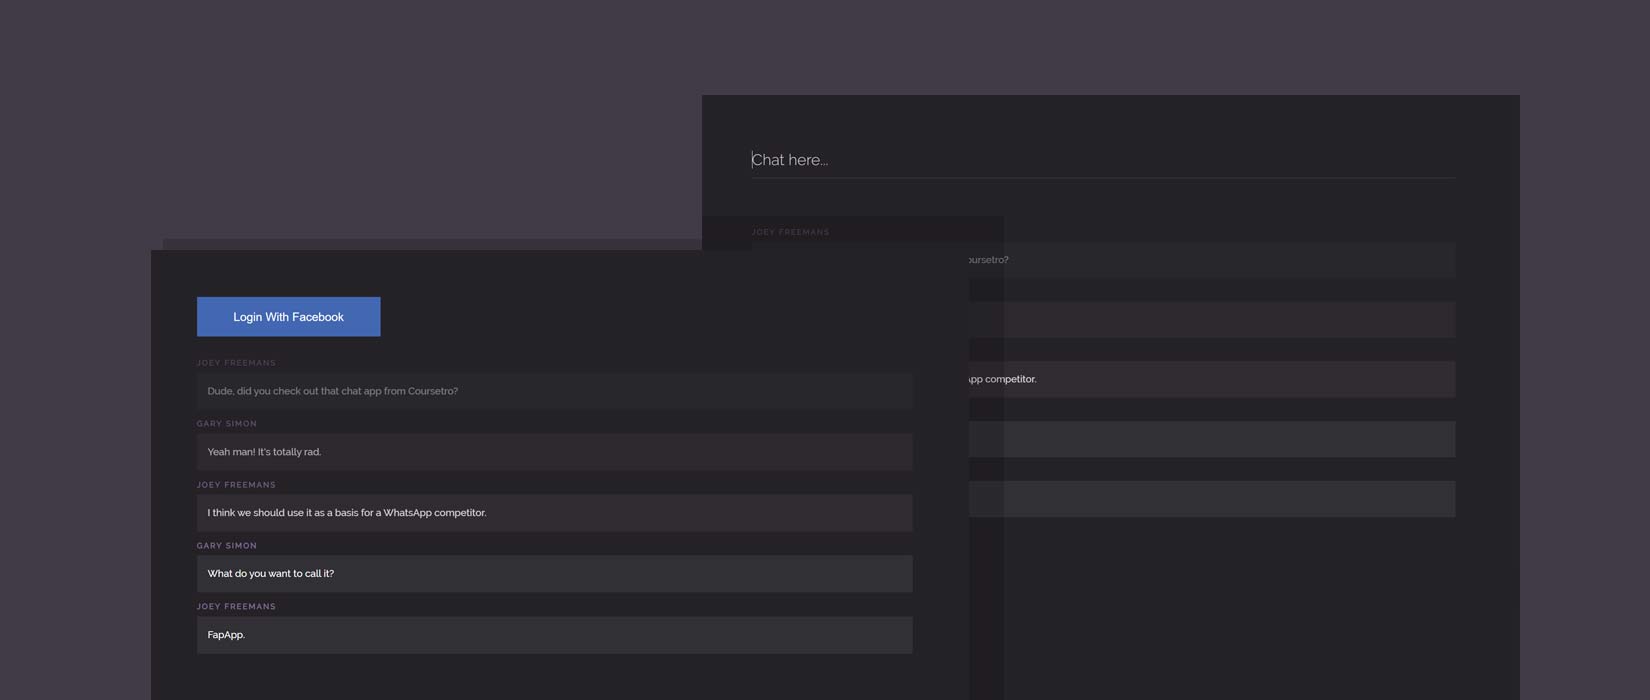Click GARY SIMON name above 'Yeah man!' message
Viewport: 1650px width, 700px height.
[227, 424]
